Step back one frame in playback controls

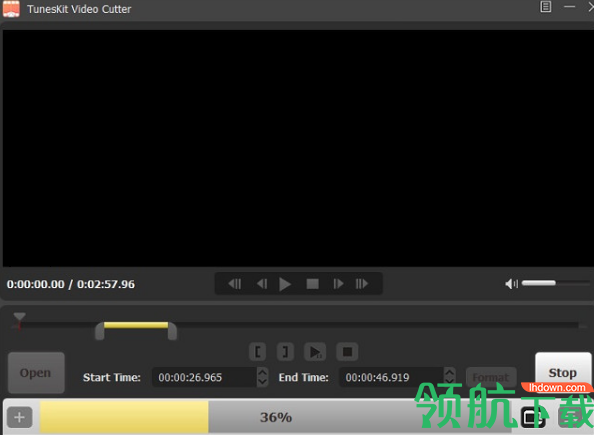[x=262, y=284]
